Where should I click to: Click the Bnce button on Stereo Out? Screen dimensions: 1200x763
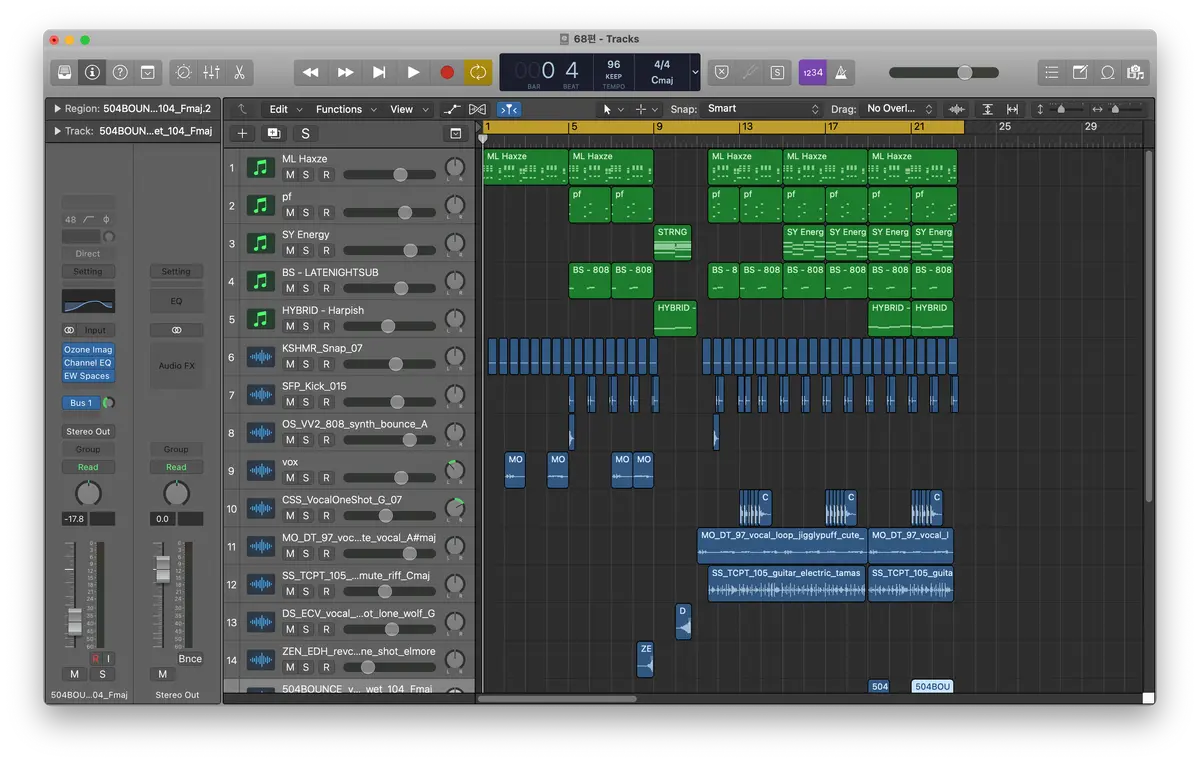coord(190,658)
